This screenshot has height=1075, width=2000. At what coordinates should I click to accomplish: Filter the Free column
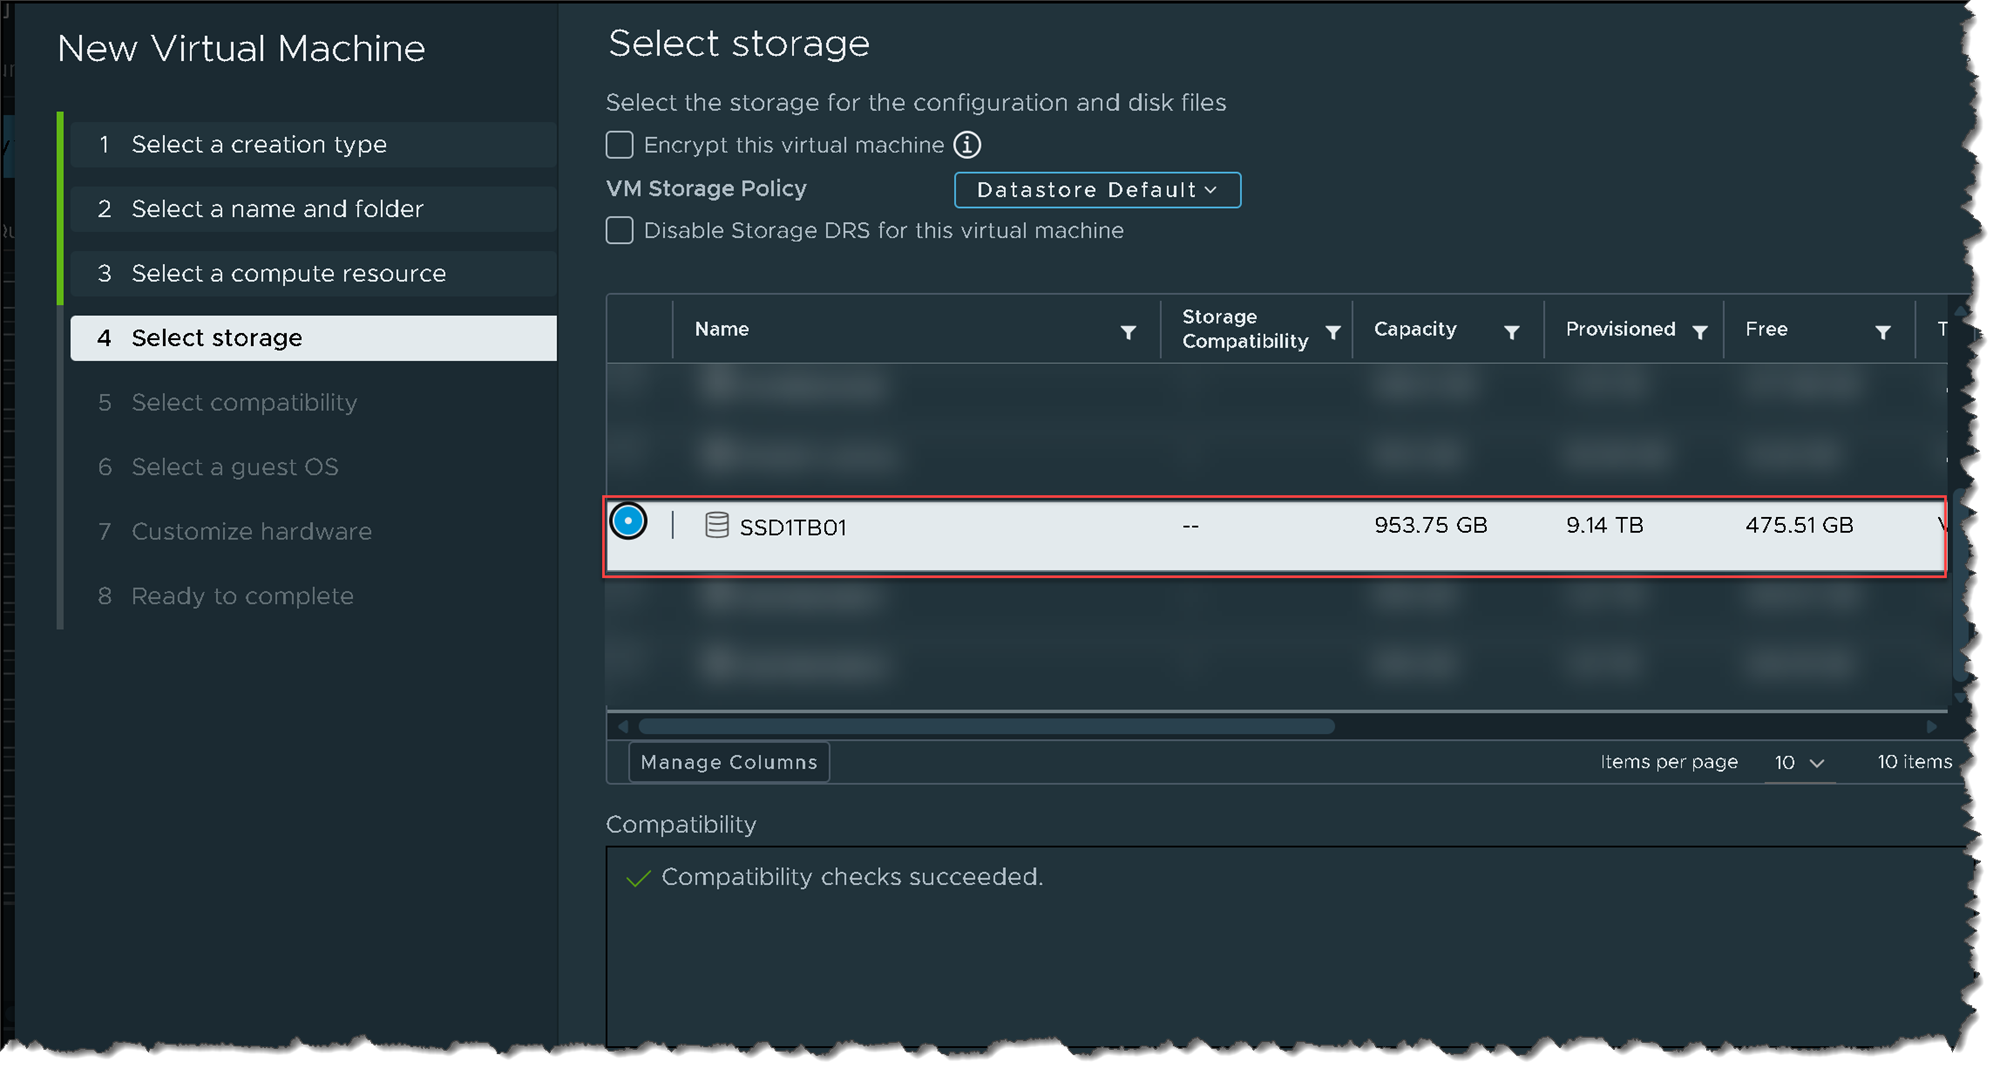tap(1883, 332)
